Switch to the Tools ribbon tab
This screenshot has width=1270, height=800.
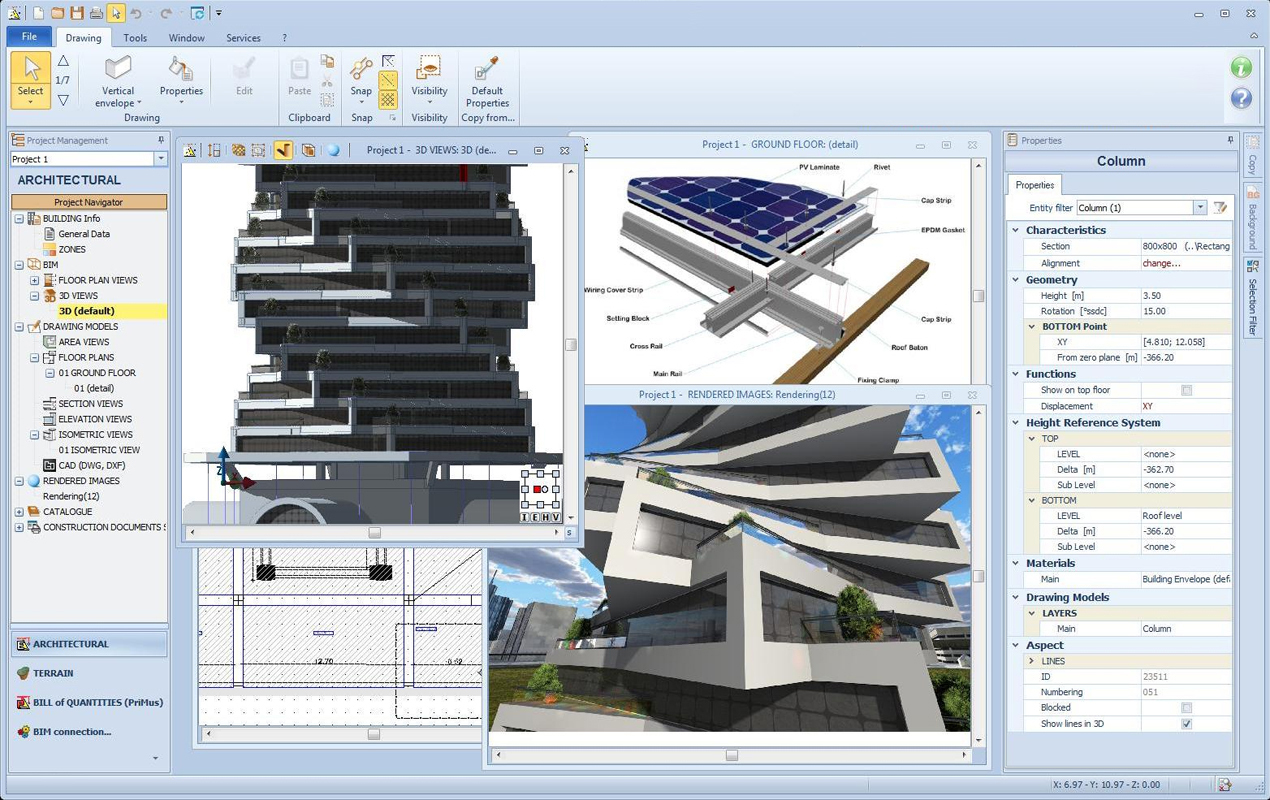[135, 38]
